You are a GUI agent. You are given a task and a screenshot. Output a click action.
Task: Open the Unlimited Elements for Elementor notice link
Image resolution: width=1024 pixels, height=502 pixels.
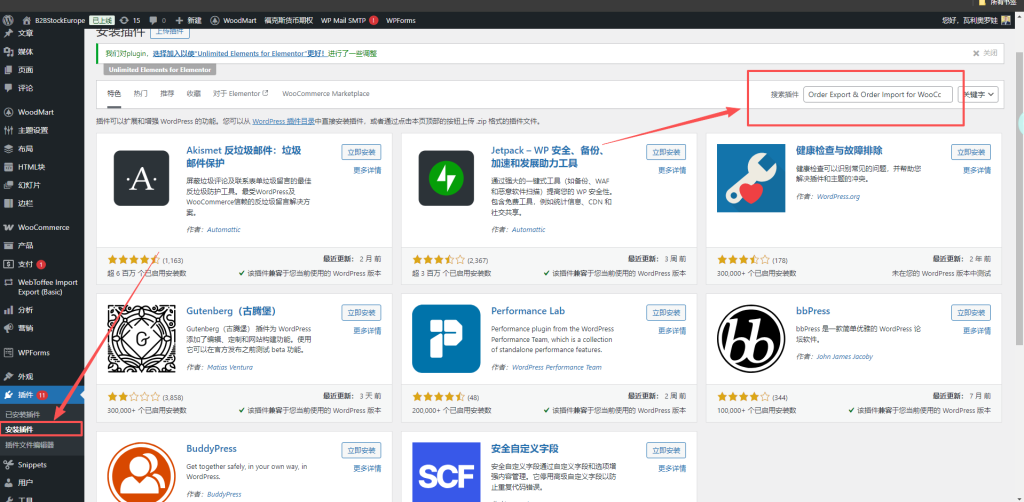[240, 54]
